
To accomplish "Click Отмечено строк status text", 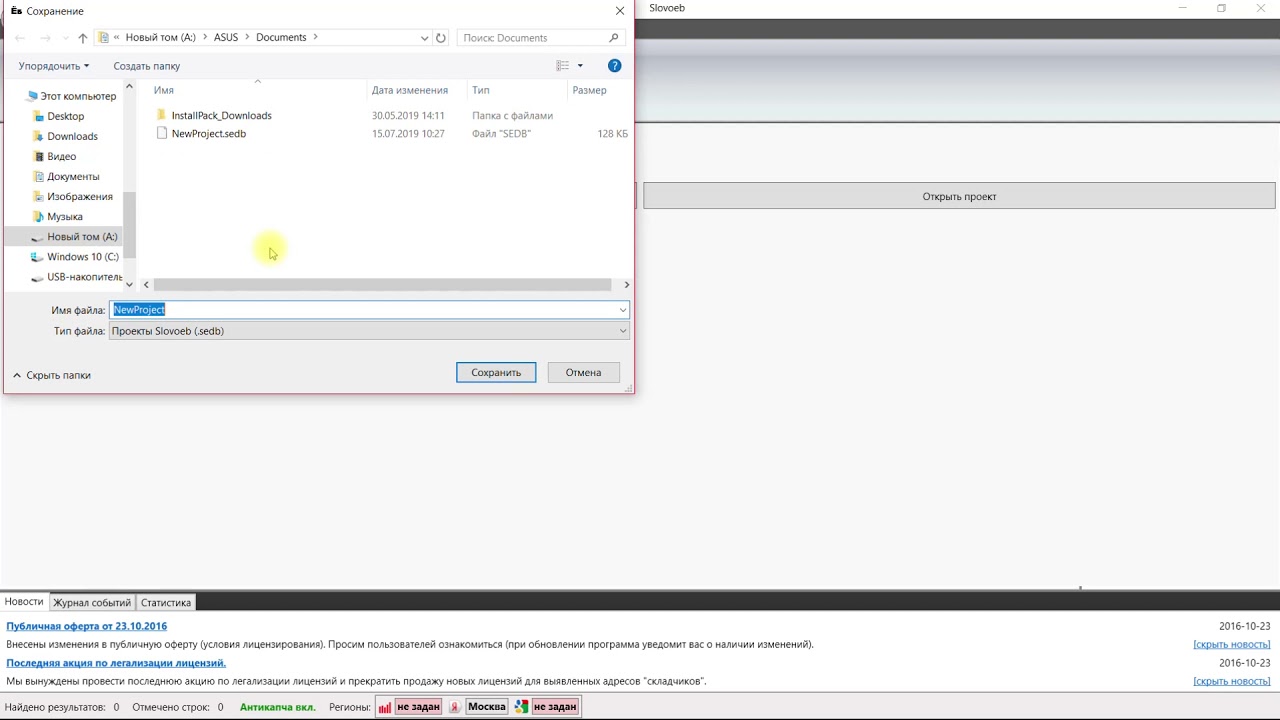I will point(179,707).
